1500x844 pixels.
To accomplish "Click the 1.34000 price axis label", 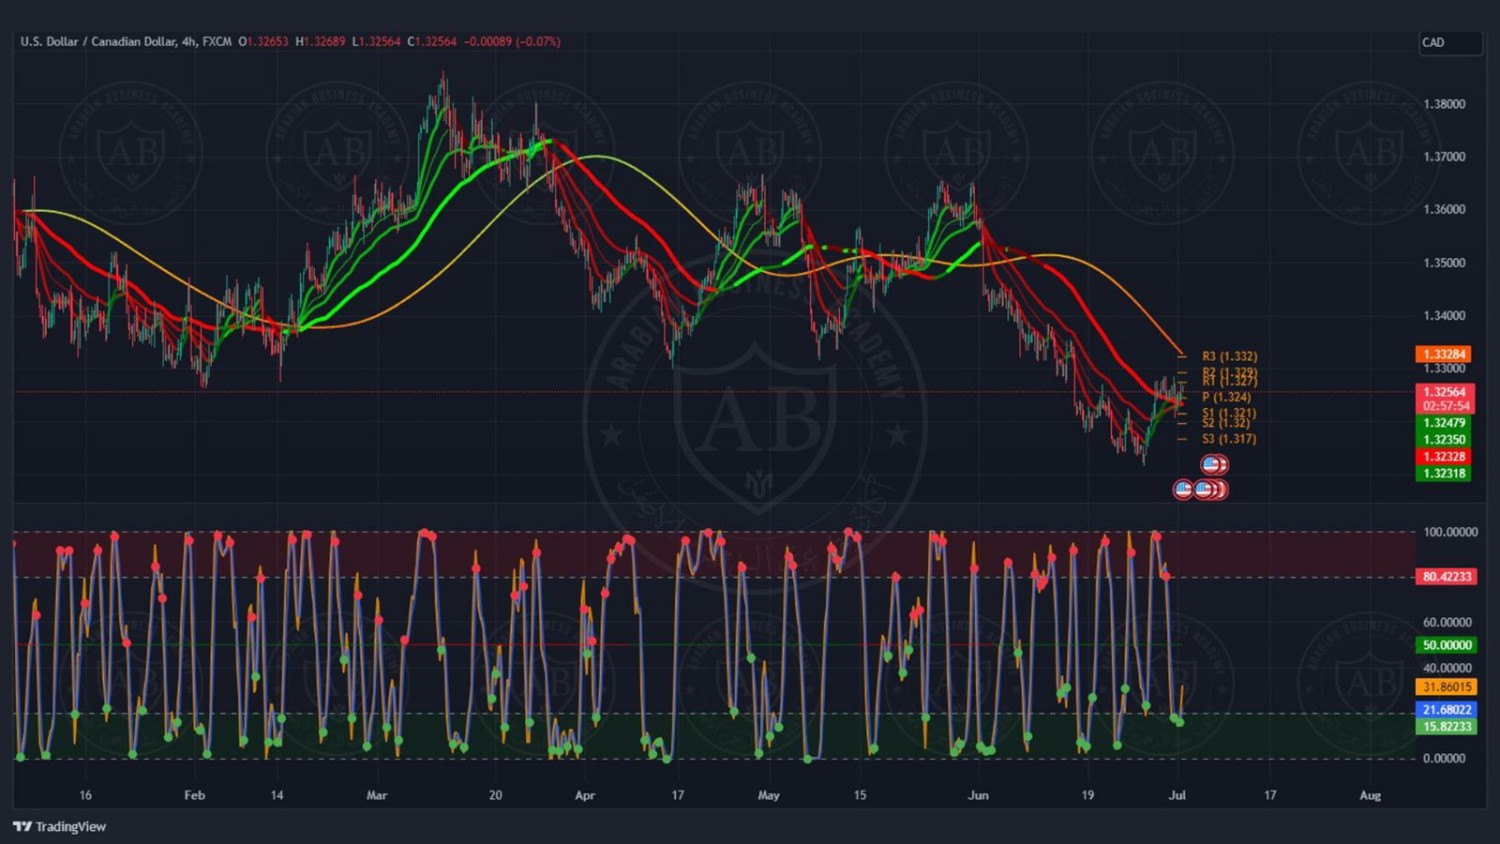I will point(1444,315).
